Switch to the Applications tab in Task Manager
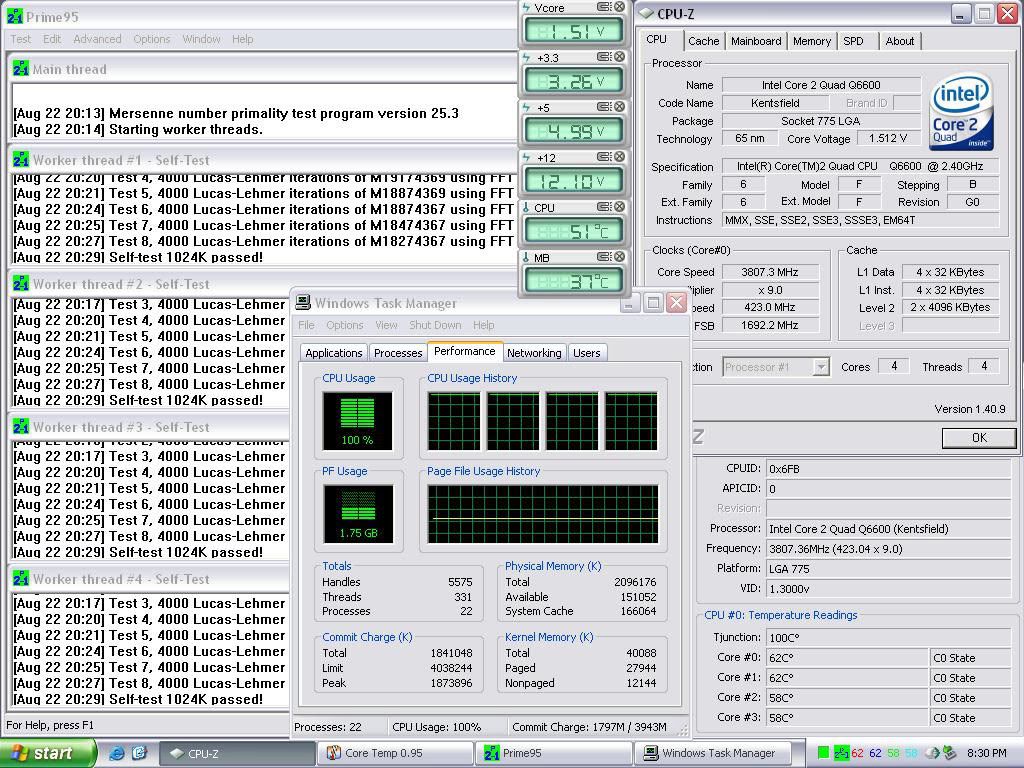The image size is (1024, 768). click(x=334, y=353)
